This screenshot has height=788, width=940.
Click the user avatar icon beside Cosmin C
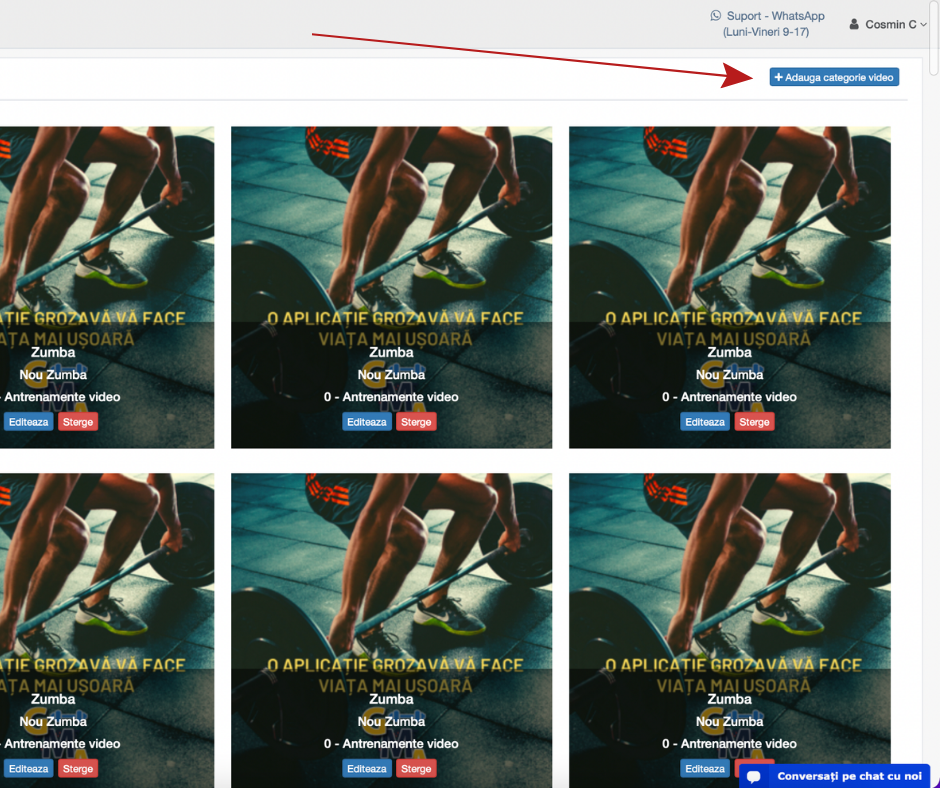(854, 25)
